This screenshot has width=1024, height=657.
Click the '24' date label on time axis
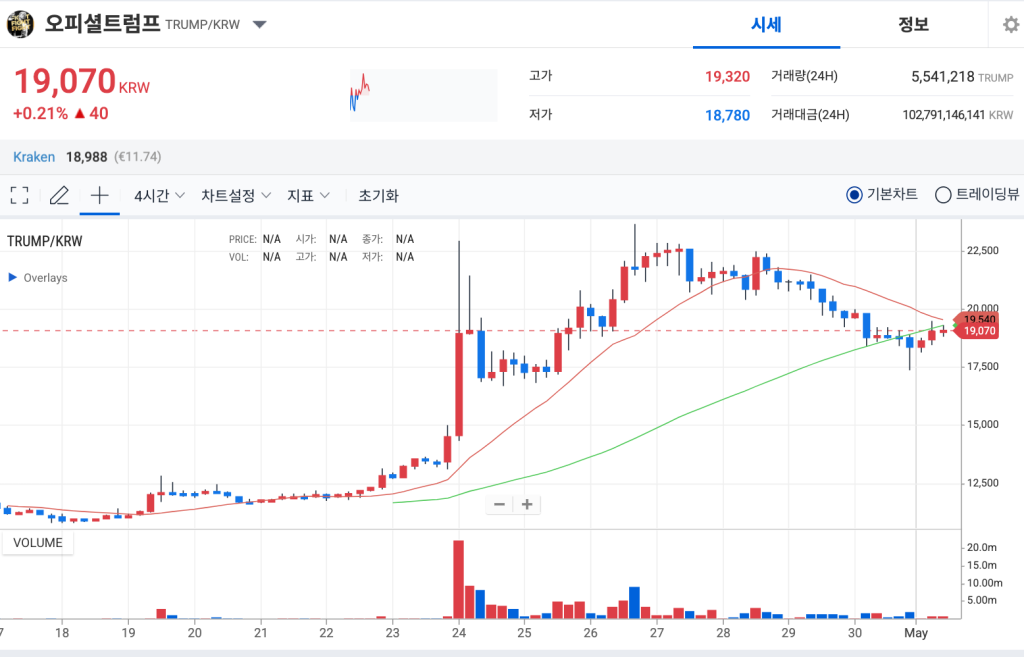(458, 633)
